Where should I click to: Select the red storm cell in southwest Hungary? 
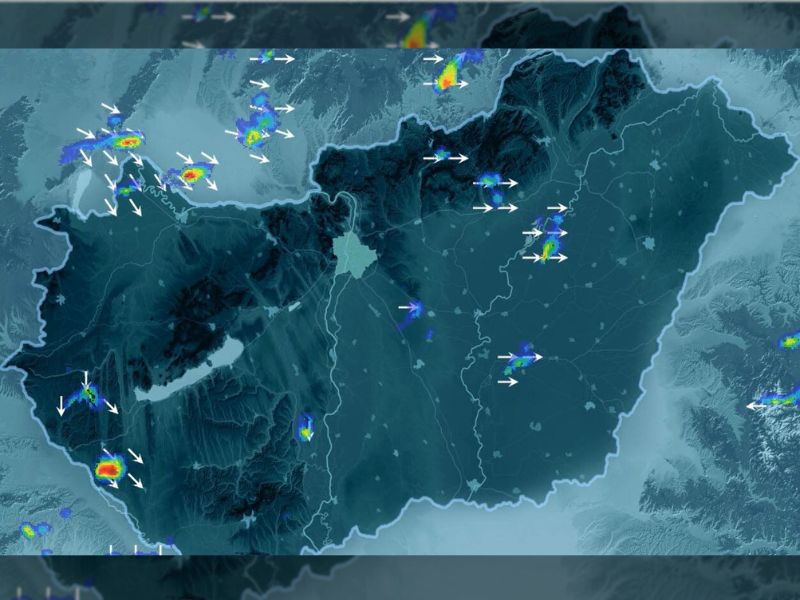click(x=109, y=467)
